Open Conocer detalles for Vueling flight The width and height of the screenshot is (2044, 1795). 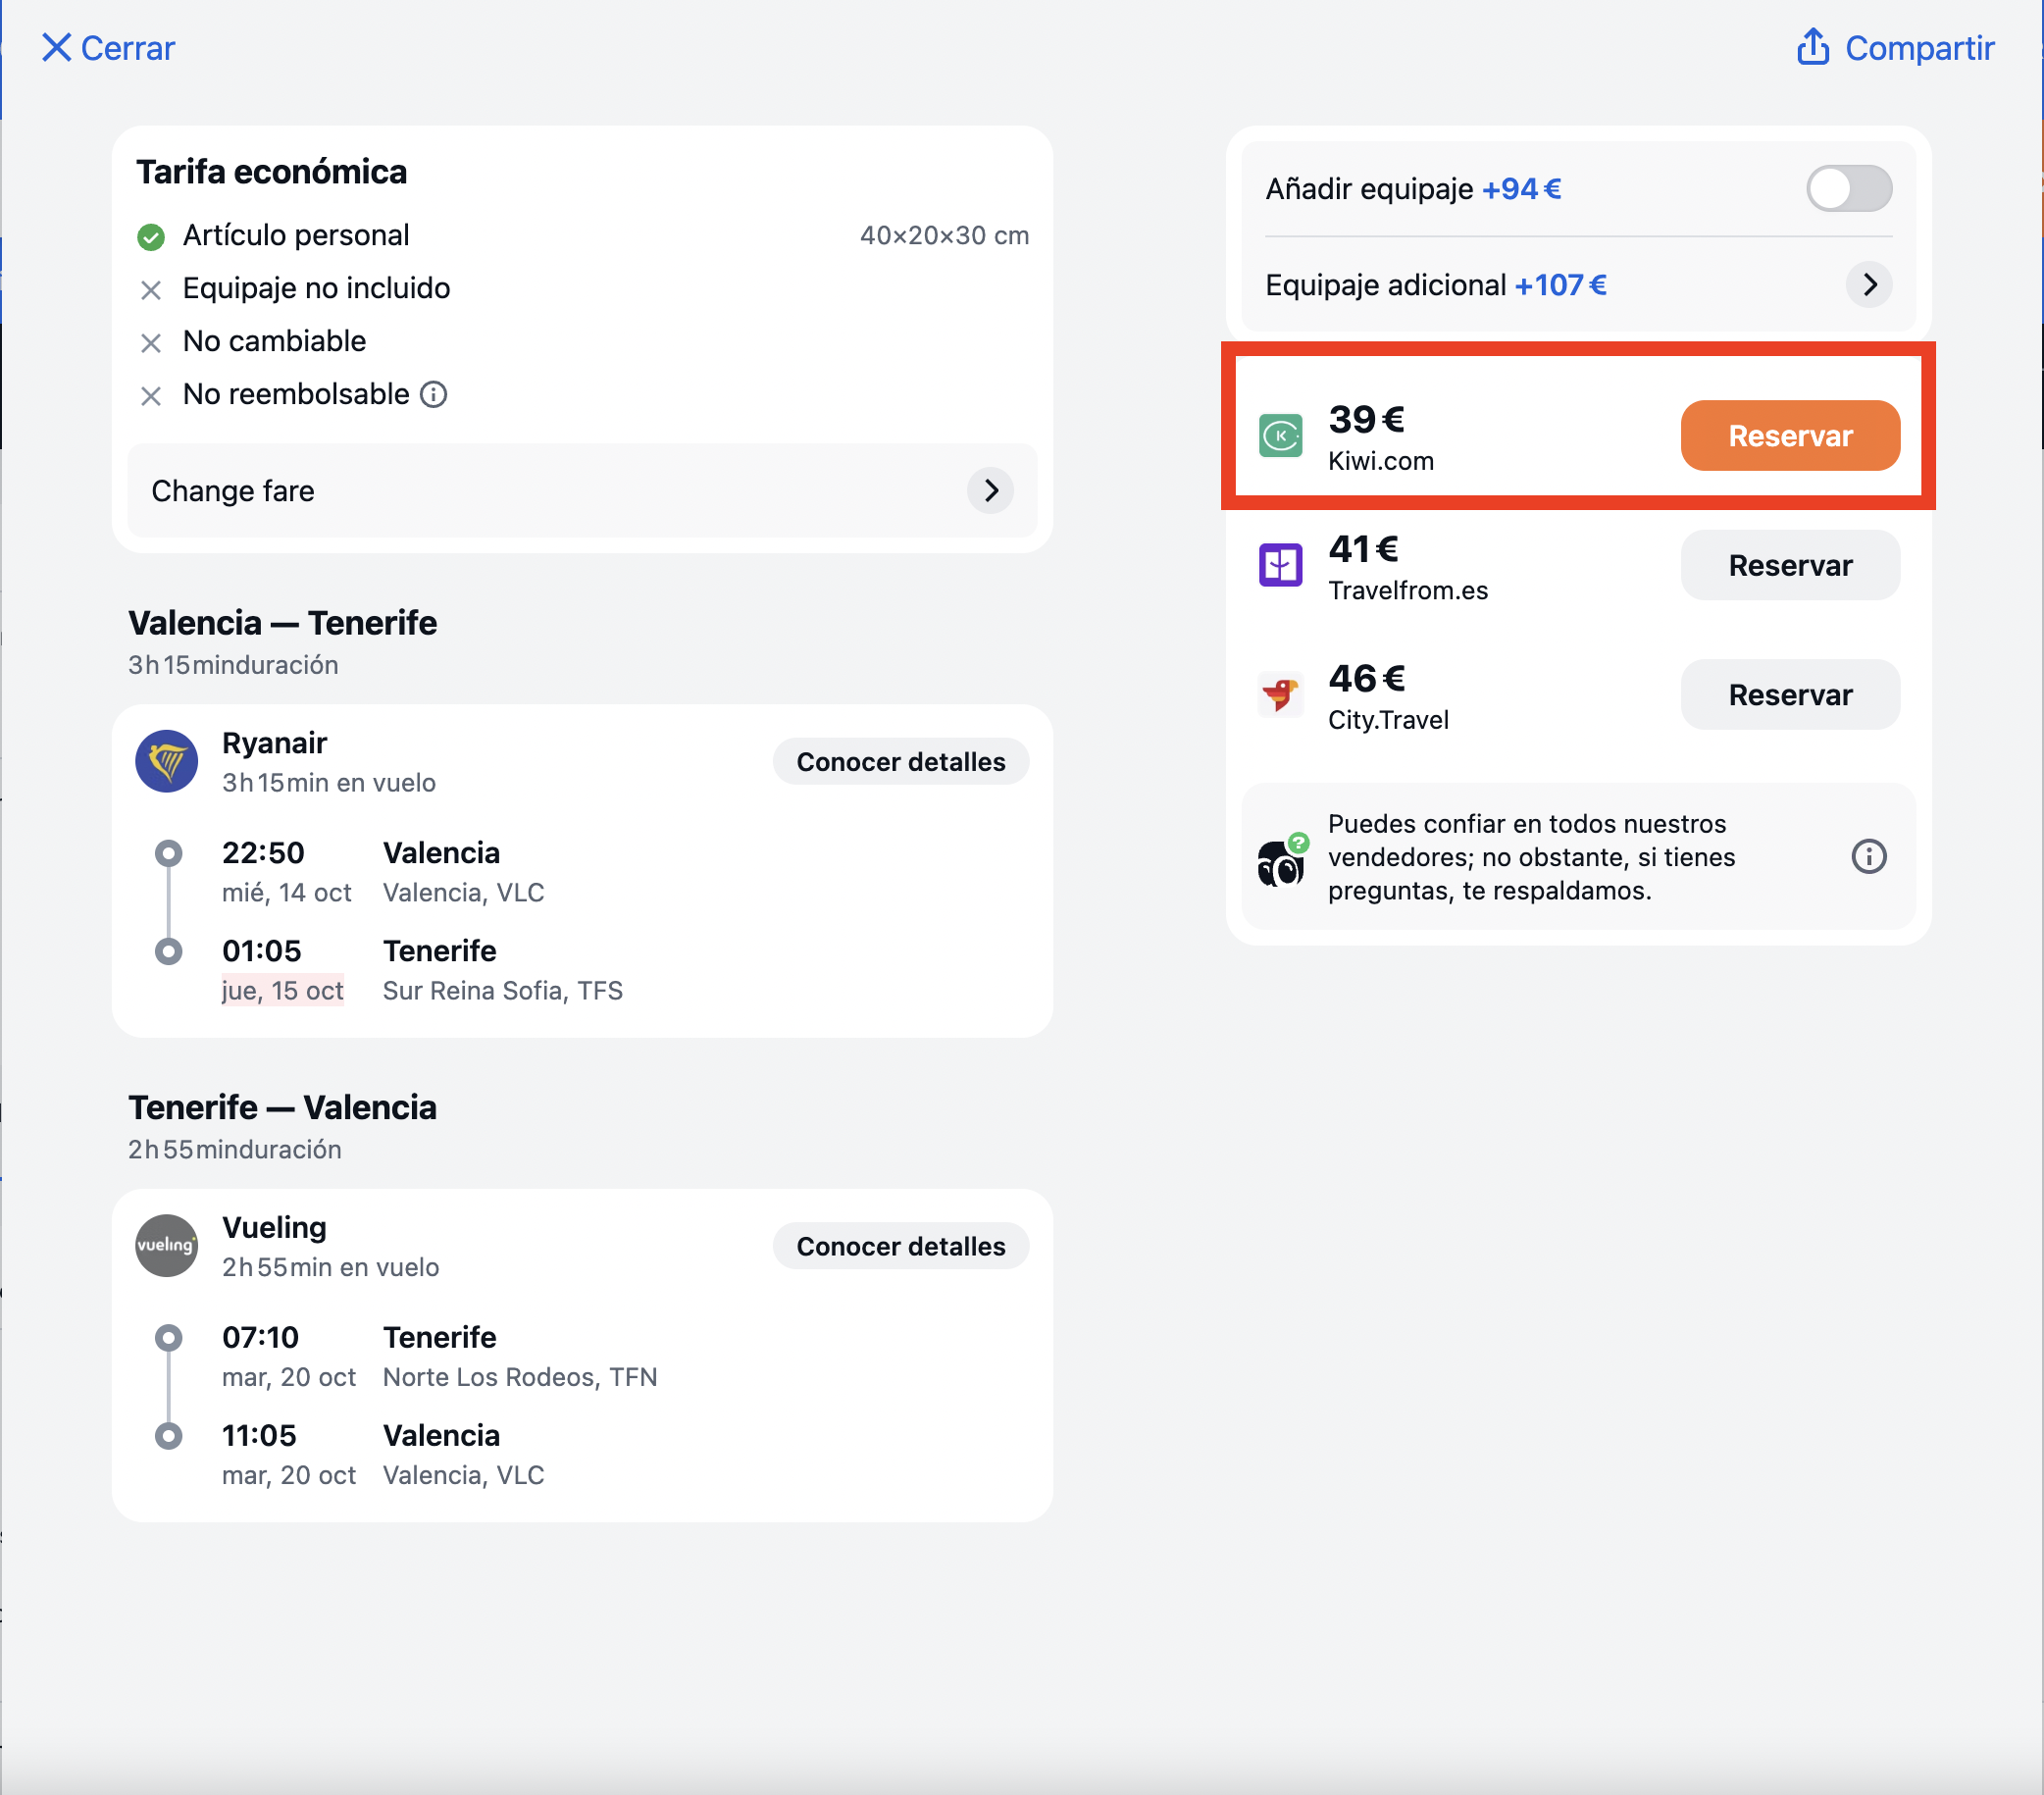pyautogui.click(x=900, y=1245)
